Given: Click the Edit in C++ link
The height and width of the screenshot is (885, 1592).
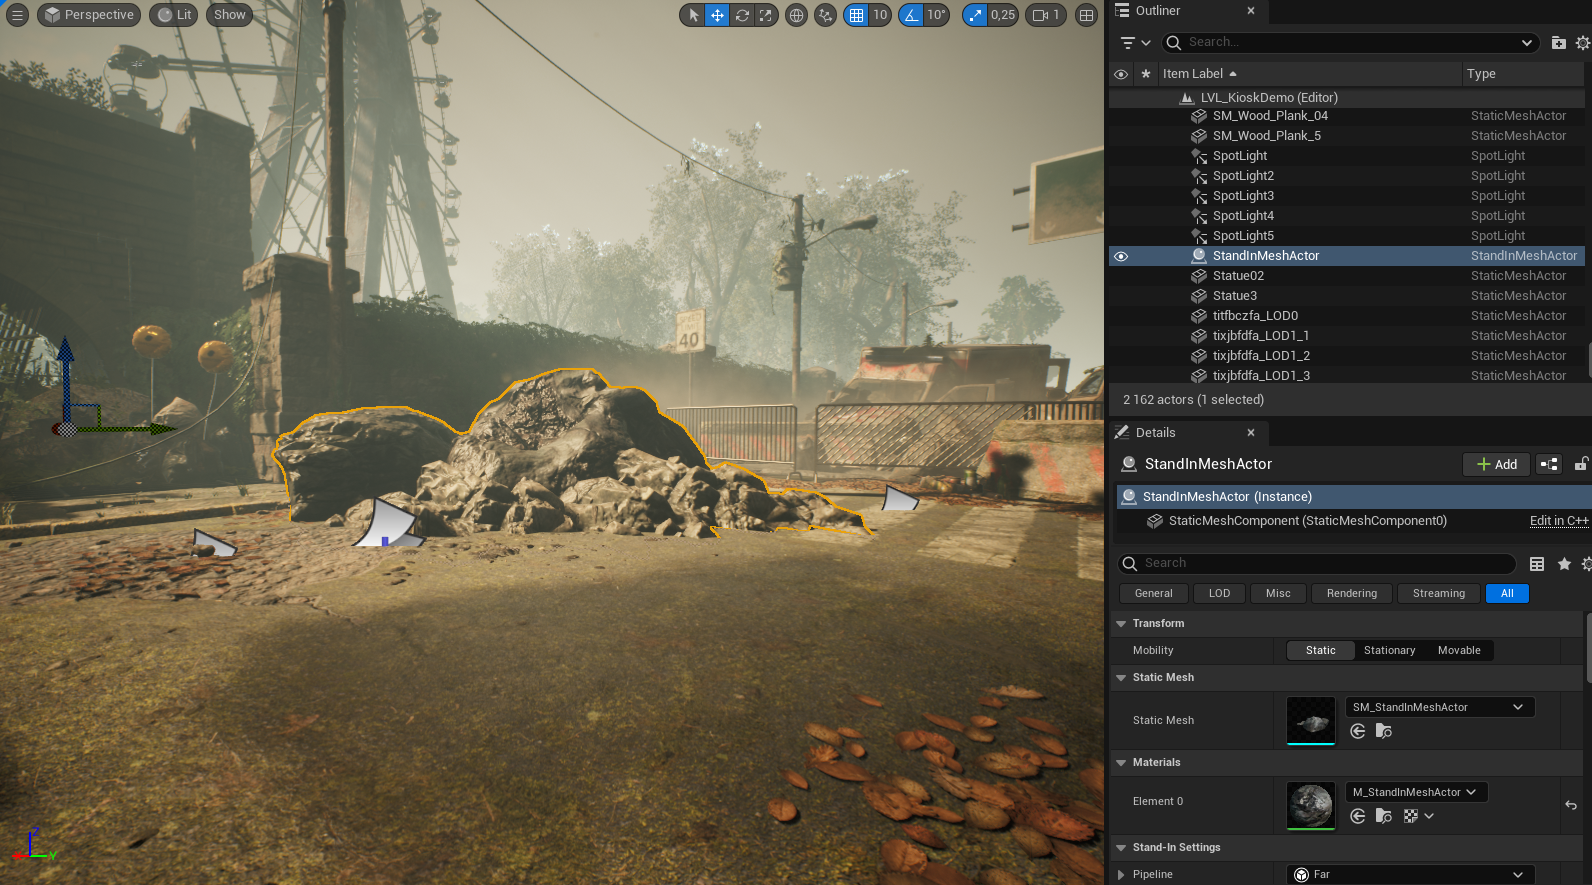Looking at the screenshot, I should 1558,520.
